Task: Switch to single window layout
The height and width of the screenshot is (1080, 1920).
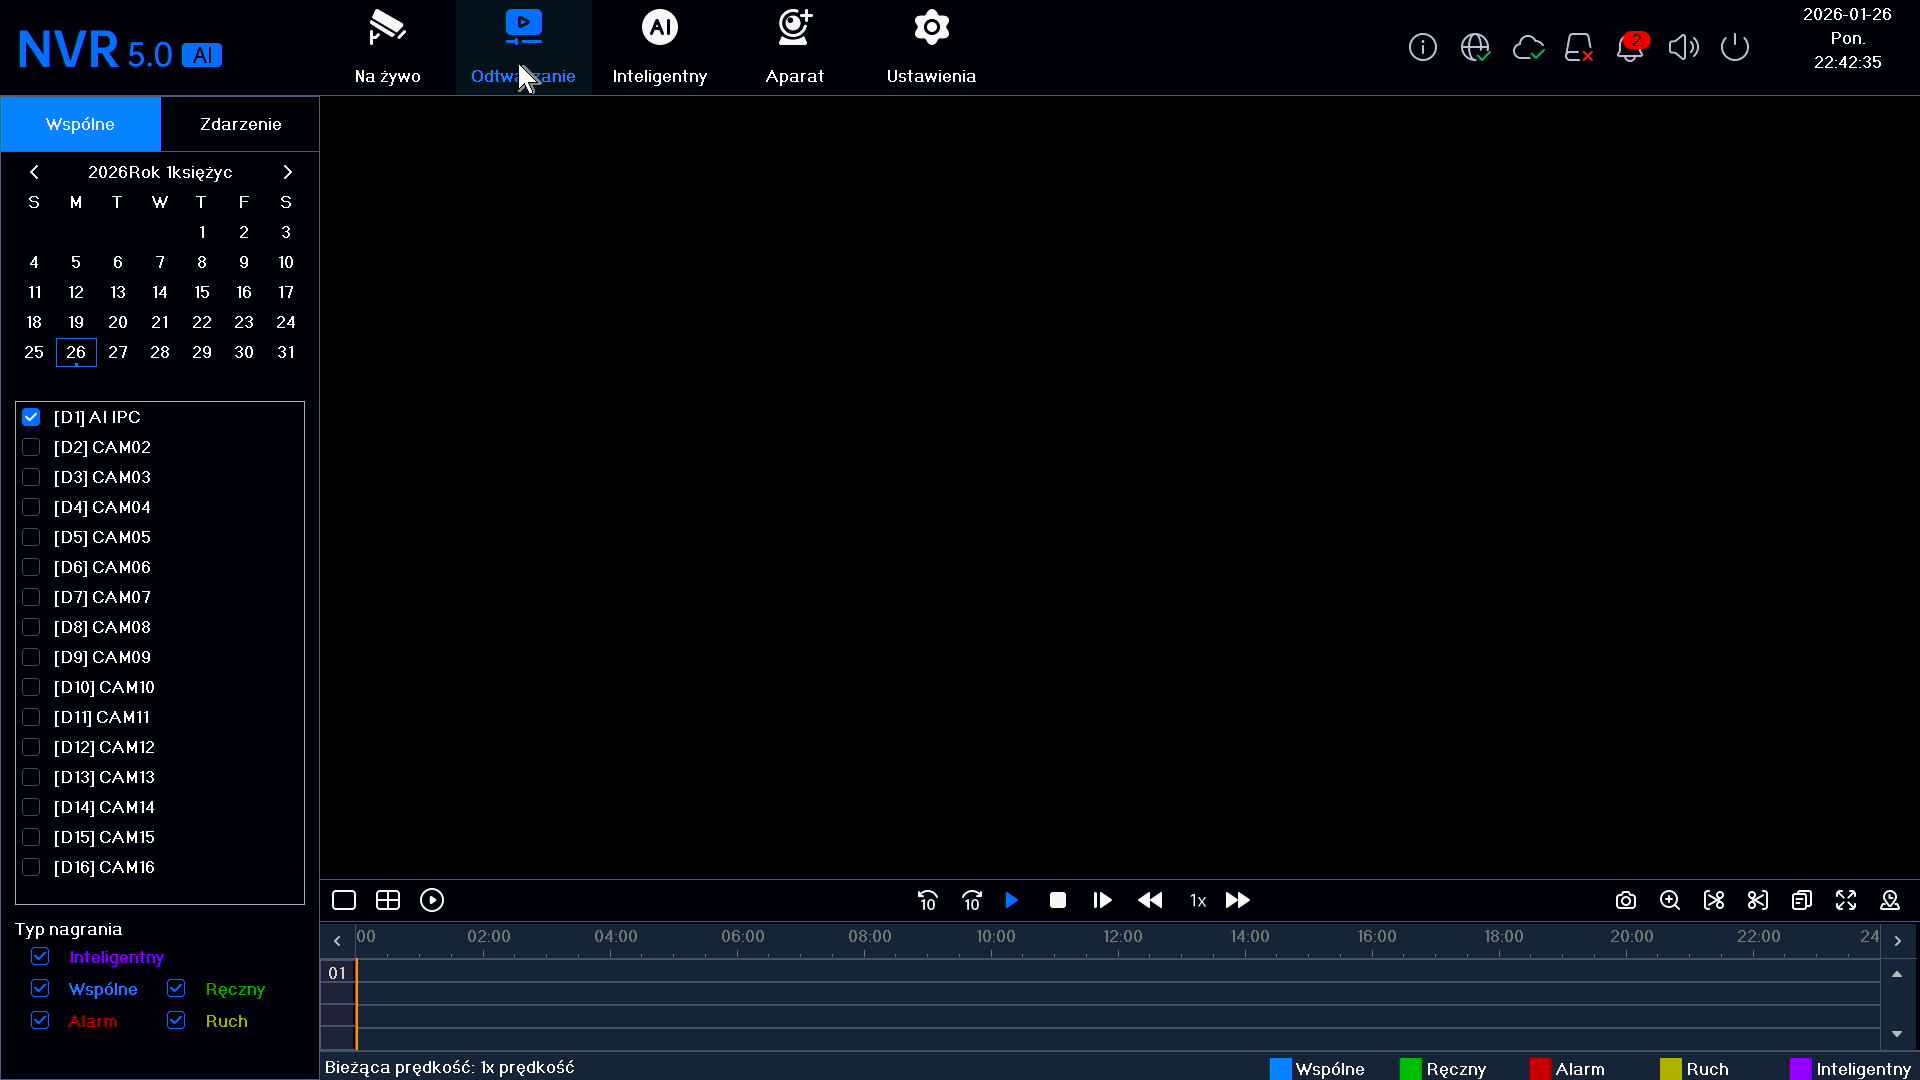Action: [x=344, y=900]
